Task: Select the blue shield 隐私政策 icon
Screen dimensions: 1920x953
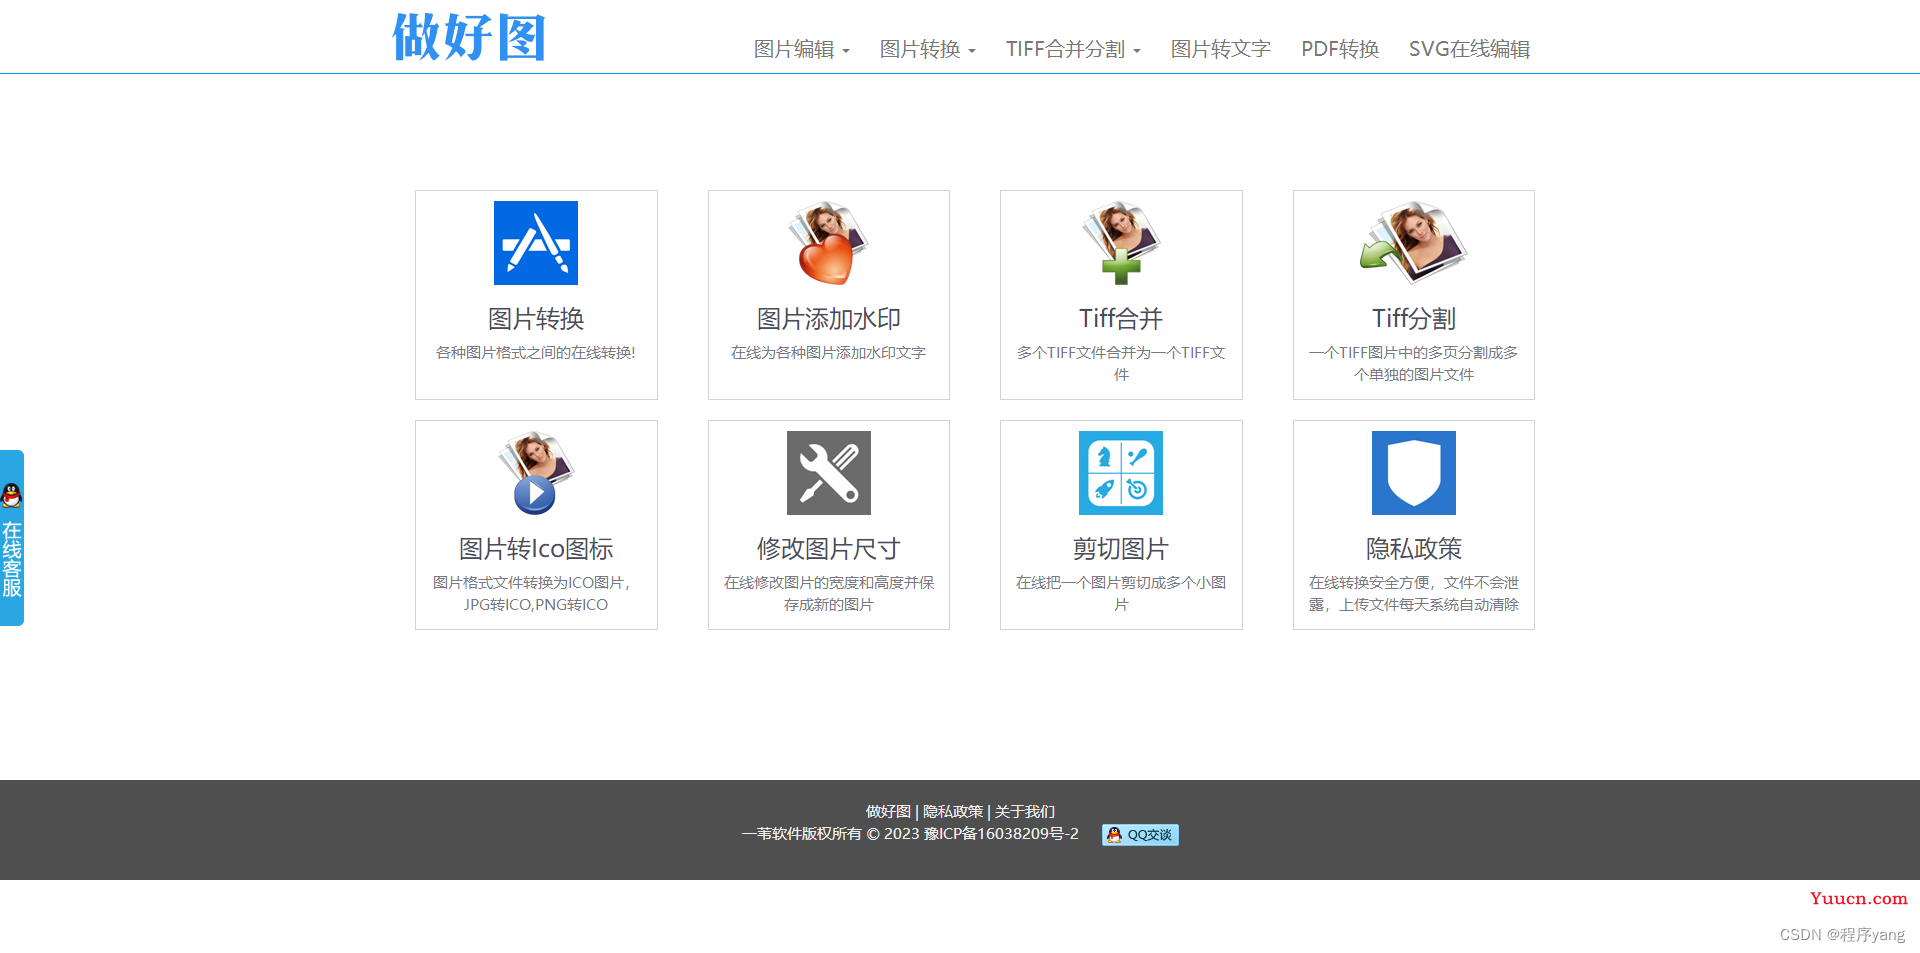Action: click(x=1413, y=473)
